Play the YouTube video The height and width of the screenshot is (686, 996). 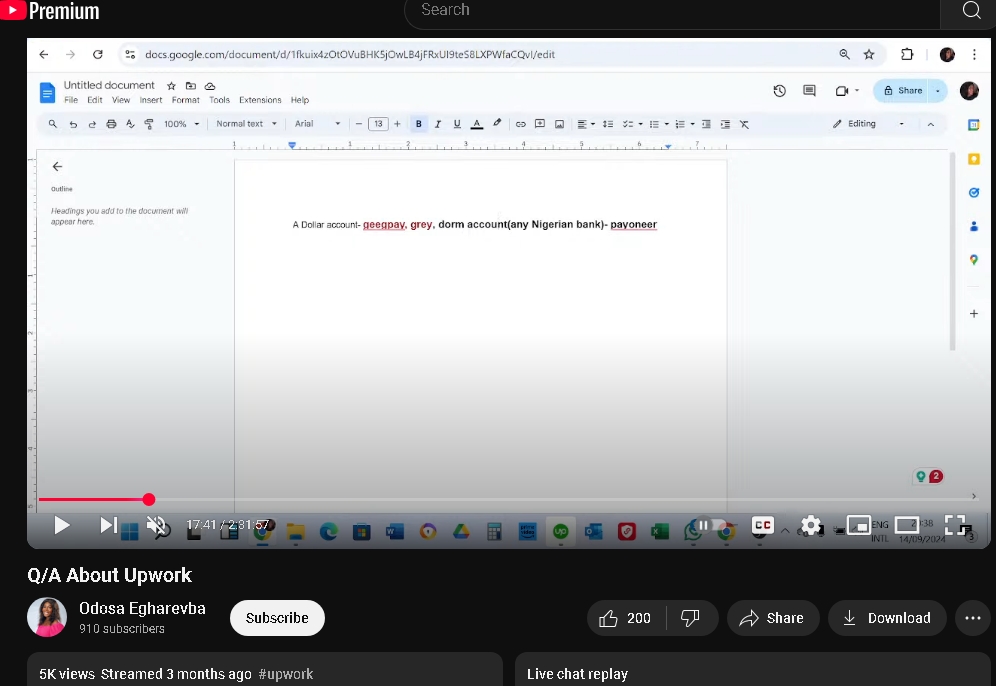pos(62,525)
